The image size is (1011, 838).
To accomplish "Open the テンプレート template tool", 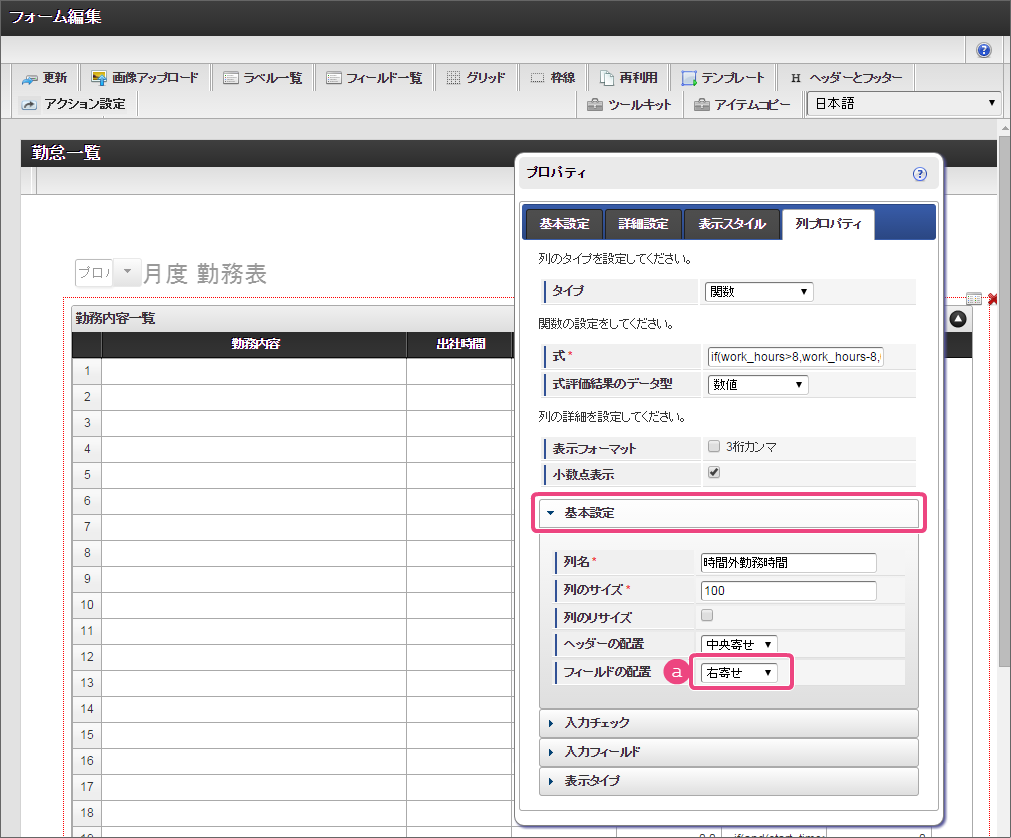I will pyautogui.click(x=722, y=77).
